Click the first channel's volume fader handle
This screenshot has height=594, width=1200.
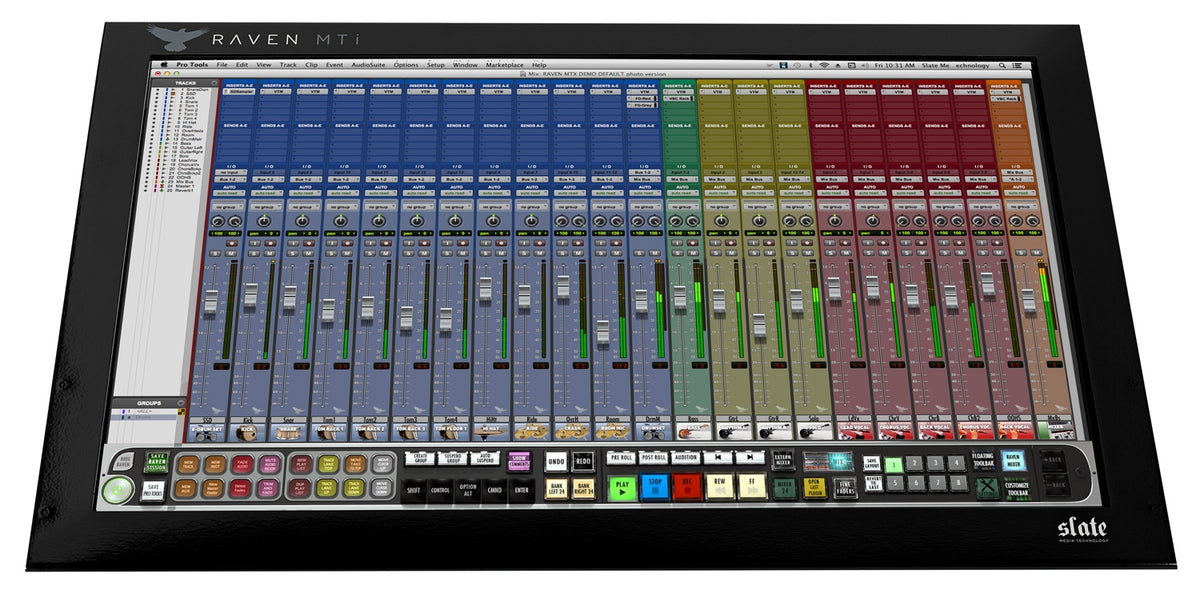[x=211, y=300]
